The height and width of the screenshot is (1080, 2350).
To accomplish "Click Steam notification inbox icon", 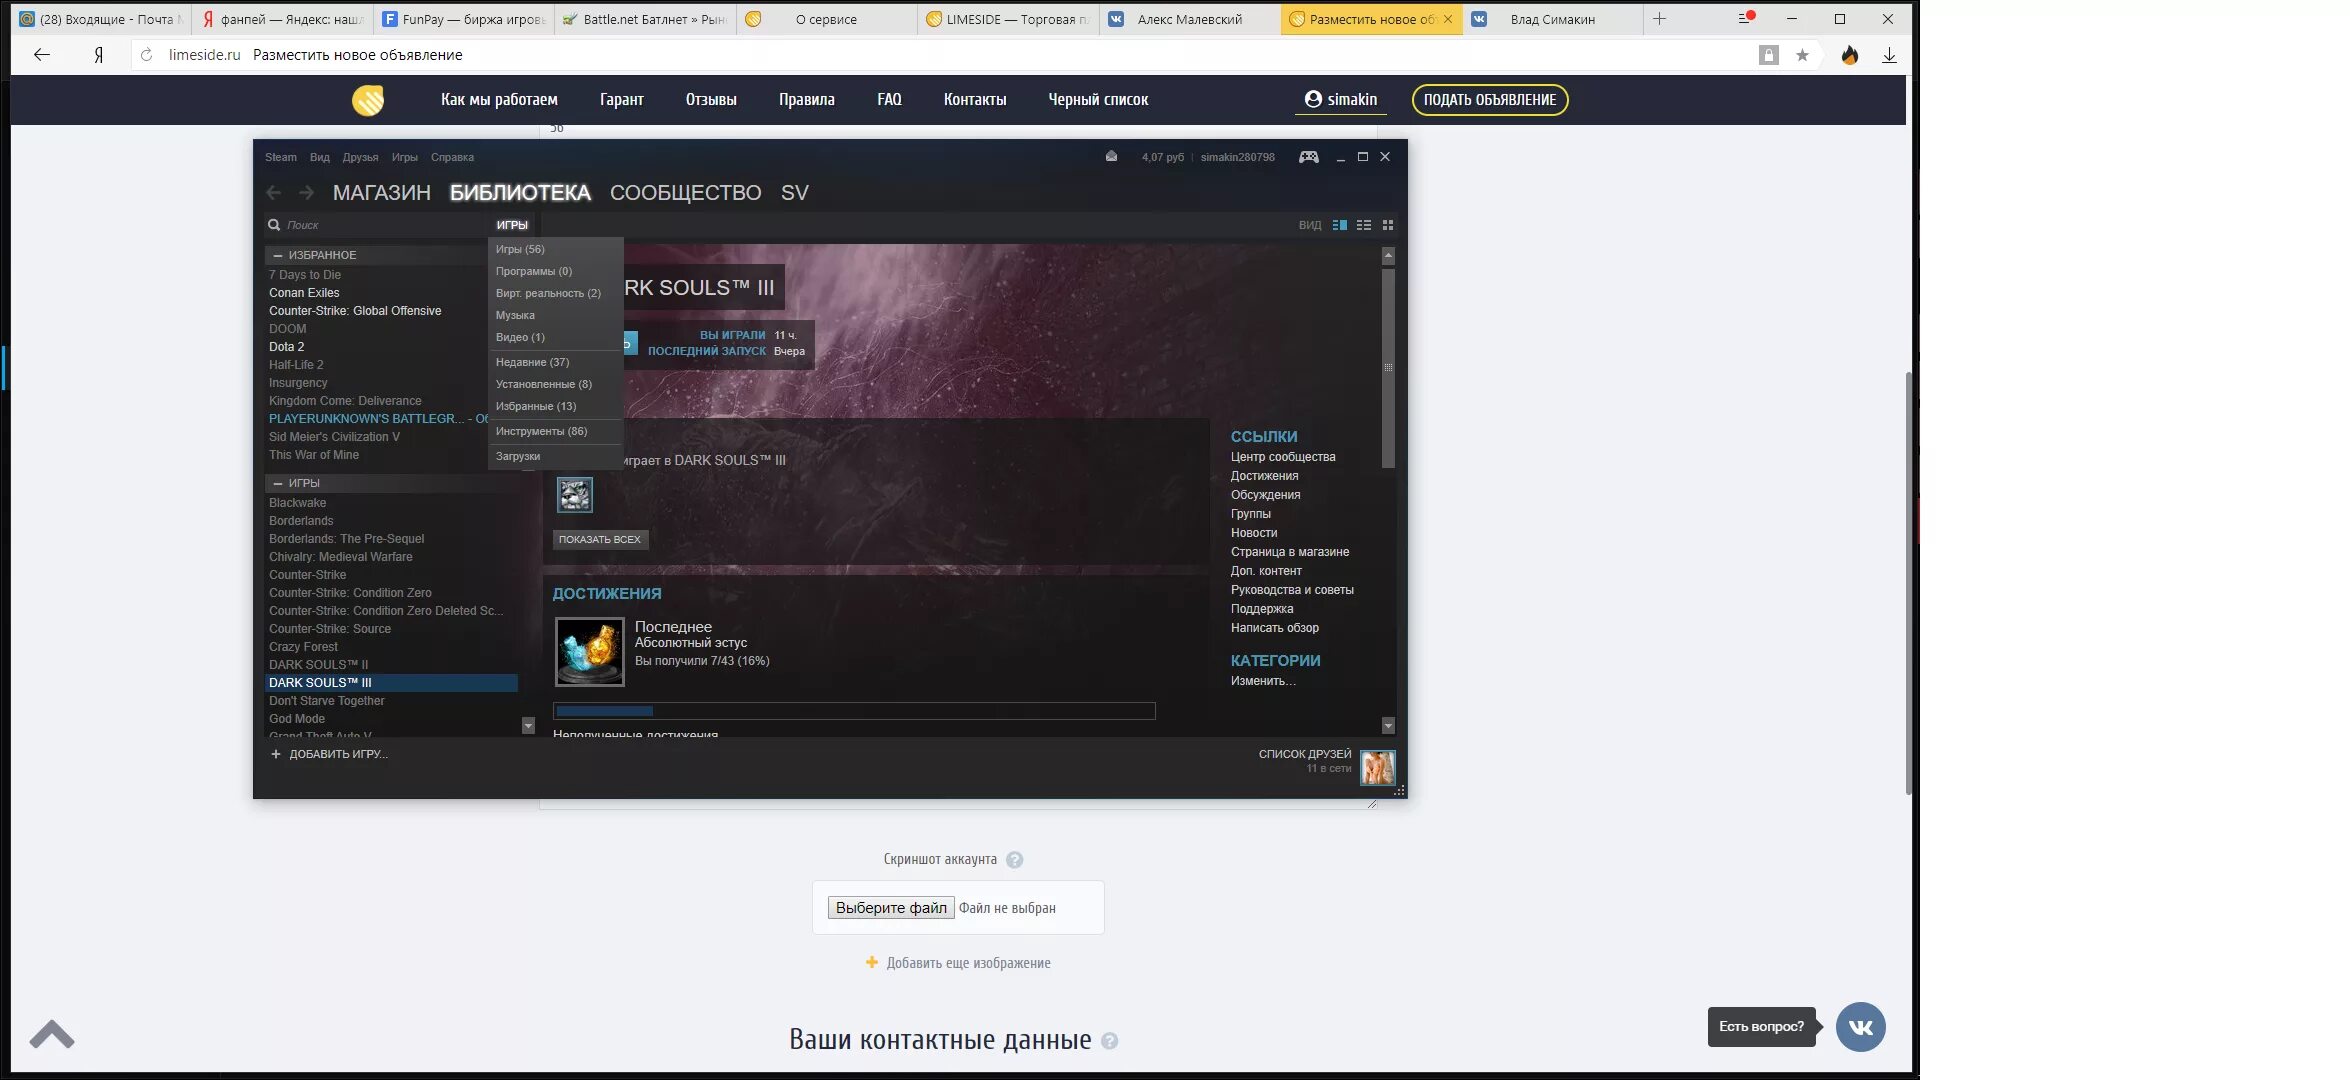I will tap(1111, 157).
